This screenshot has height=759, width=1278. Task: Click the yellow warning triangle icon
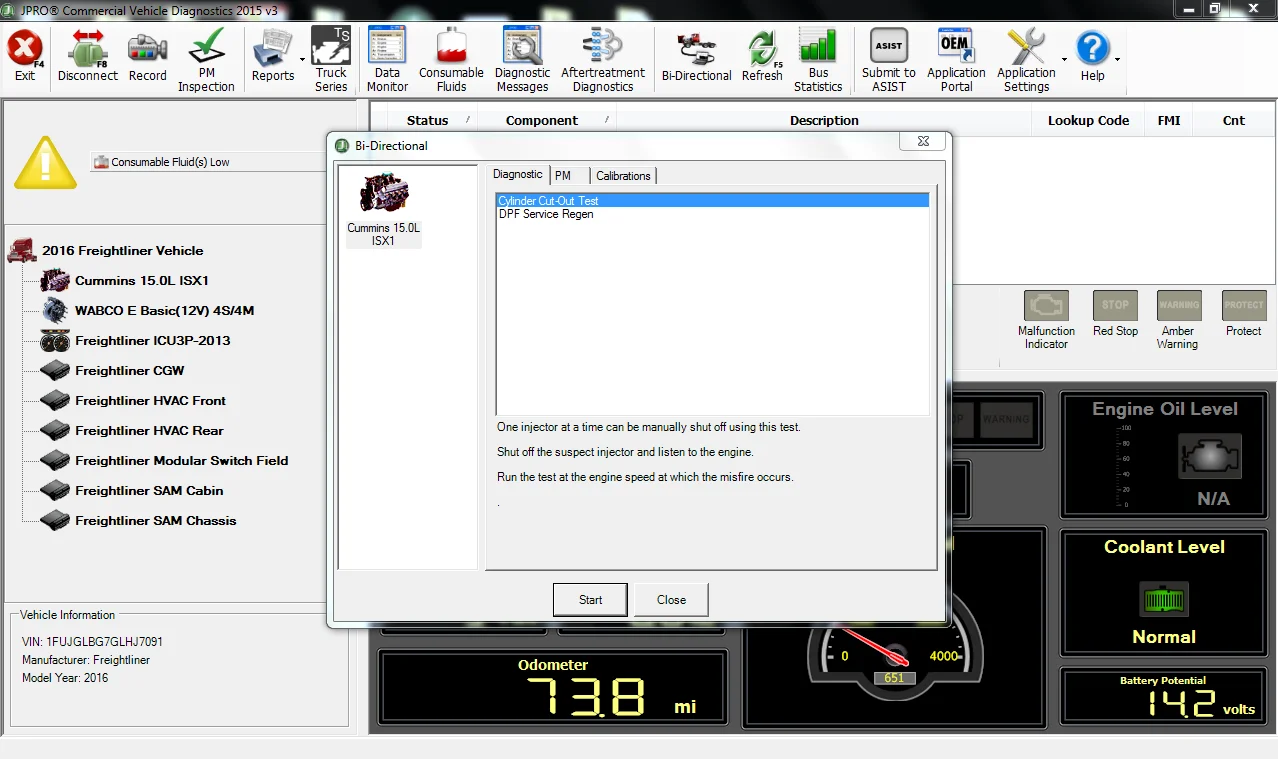point(45,162)
